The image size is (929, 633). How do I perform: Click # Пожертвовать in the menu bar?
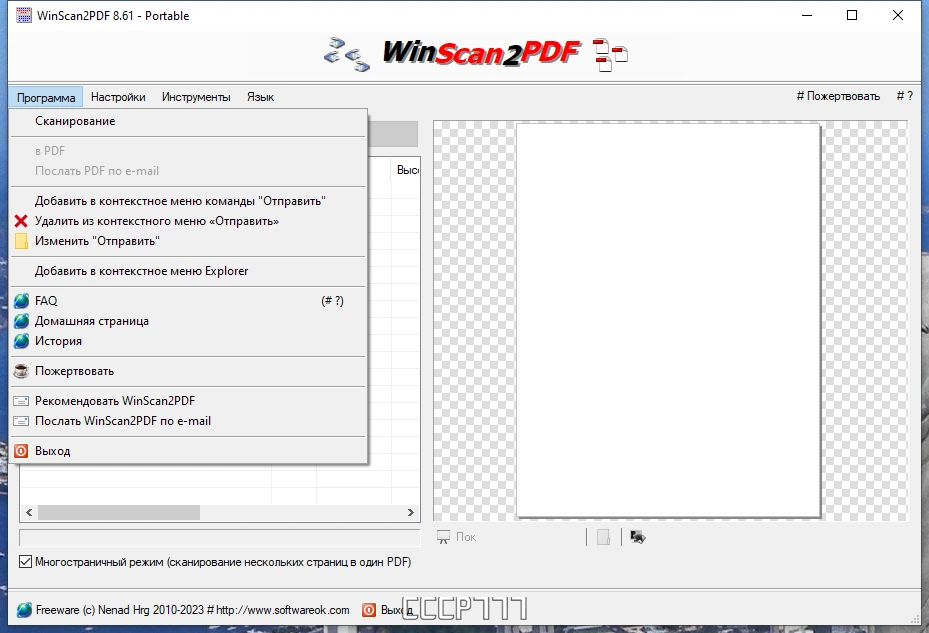click(x=838, y=96)
